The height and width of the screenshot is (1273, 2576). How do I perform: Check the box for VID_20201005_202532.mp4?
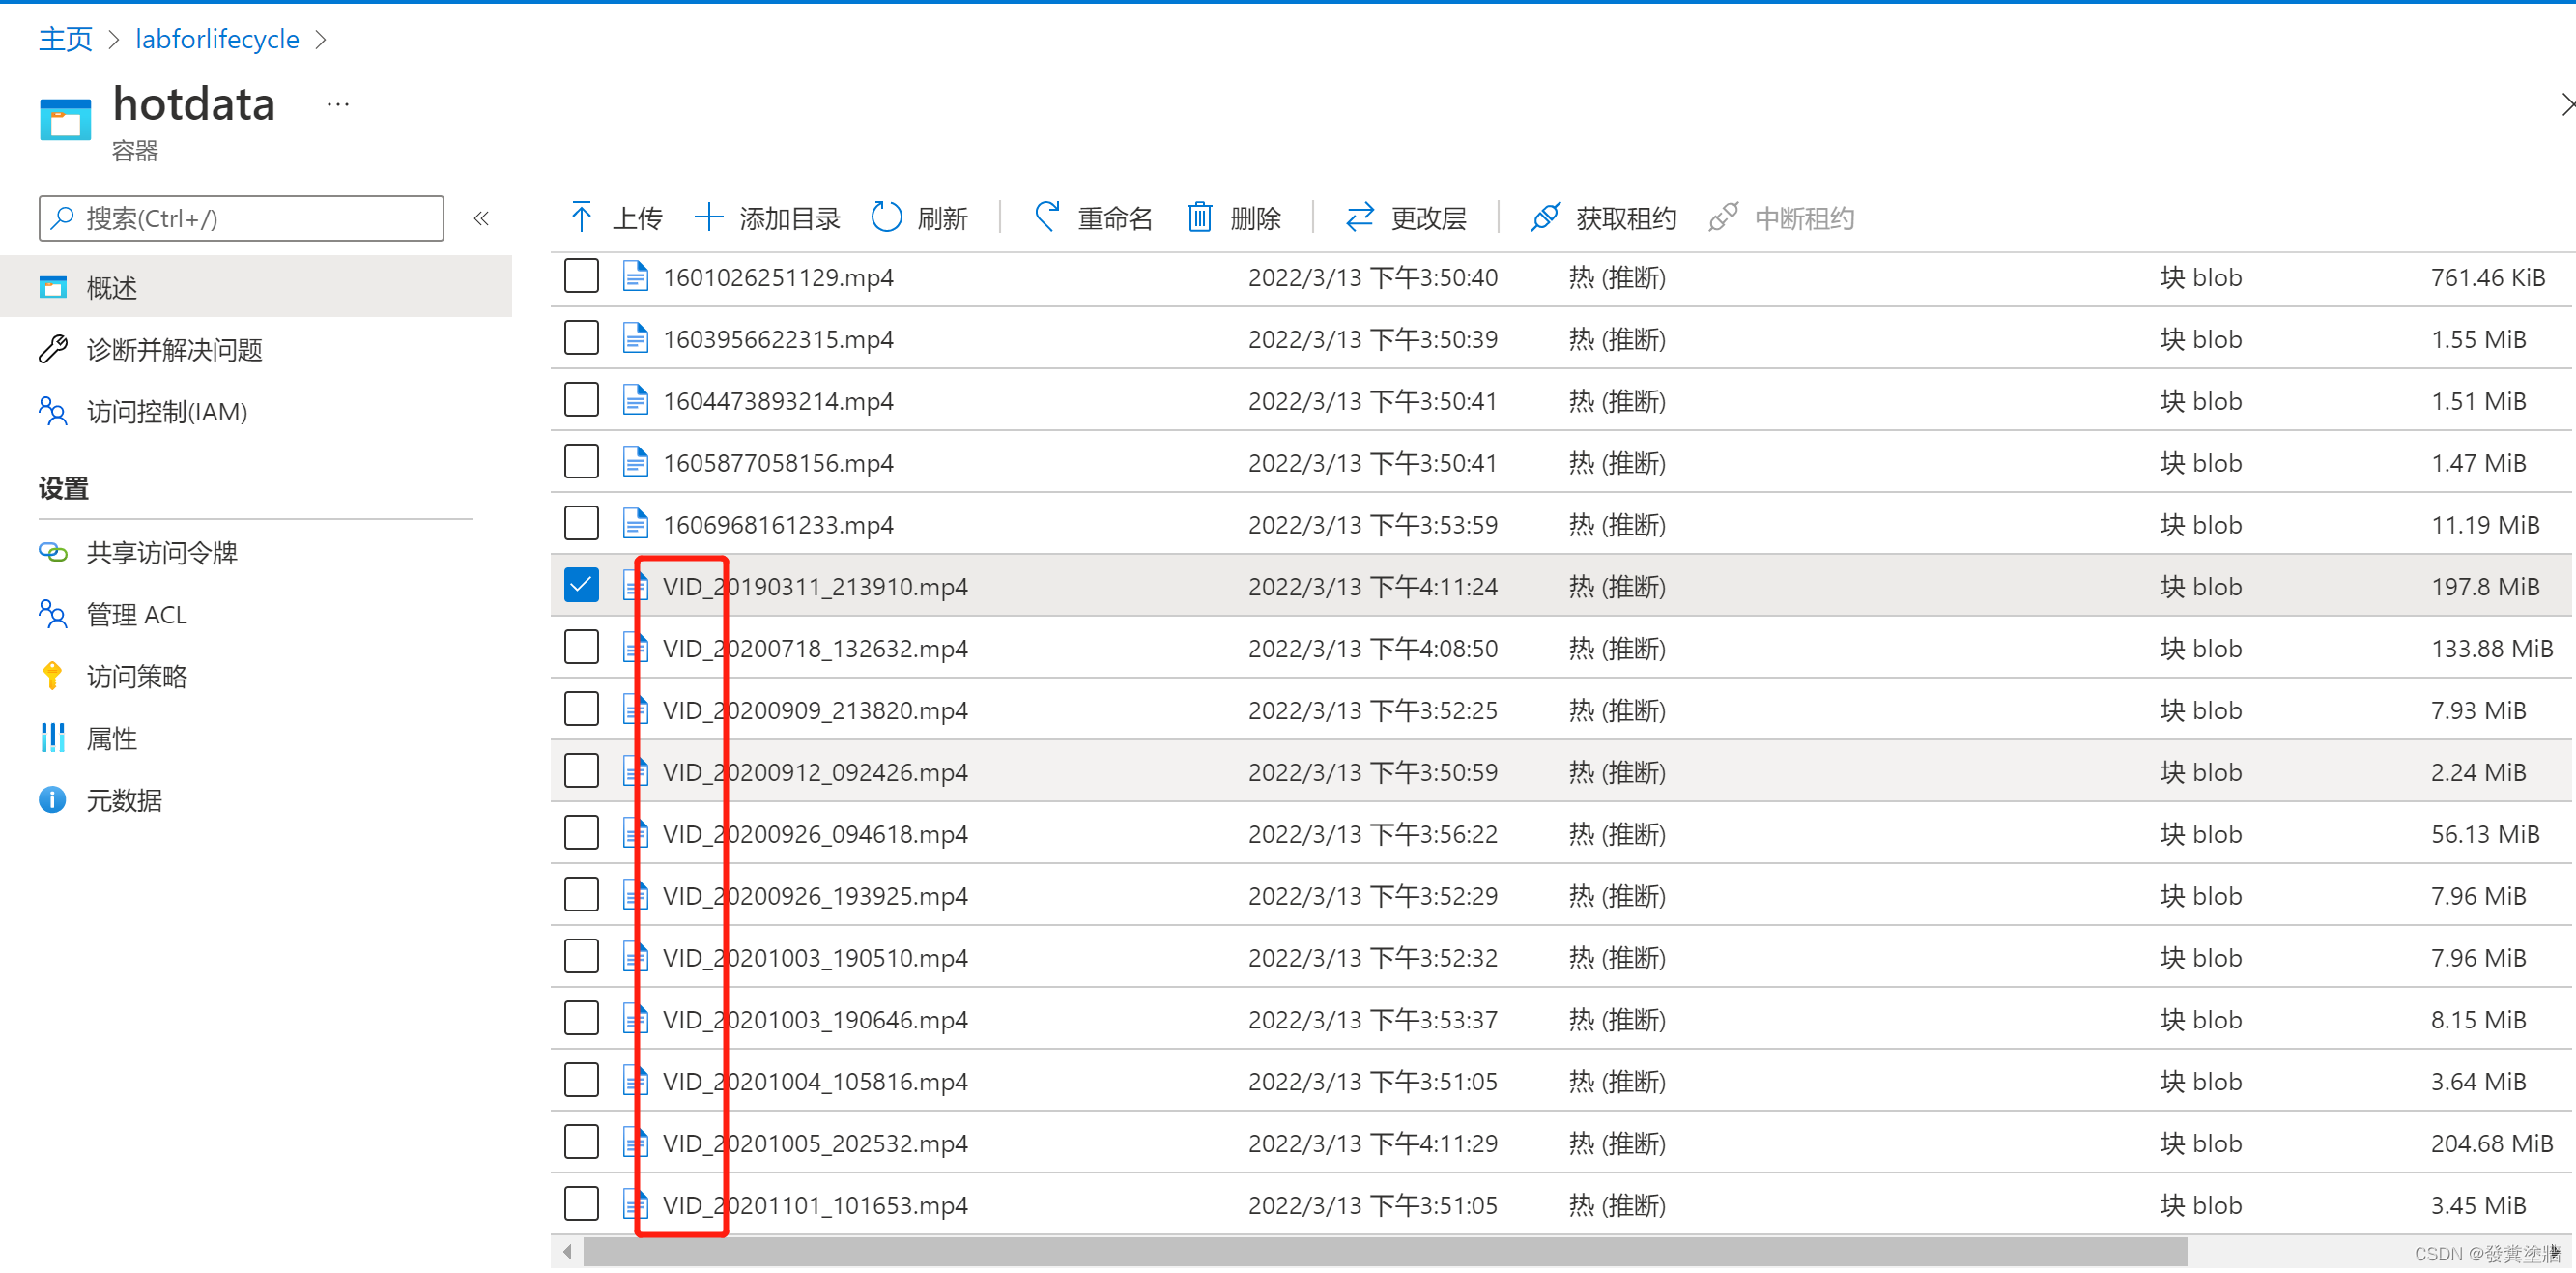[581, 1142]
